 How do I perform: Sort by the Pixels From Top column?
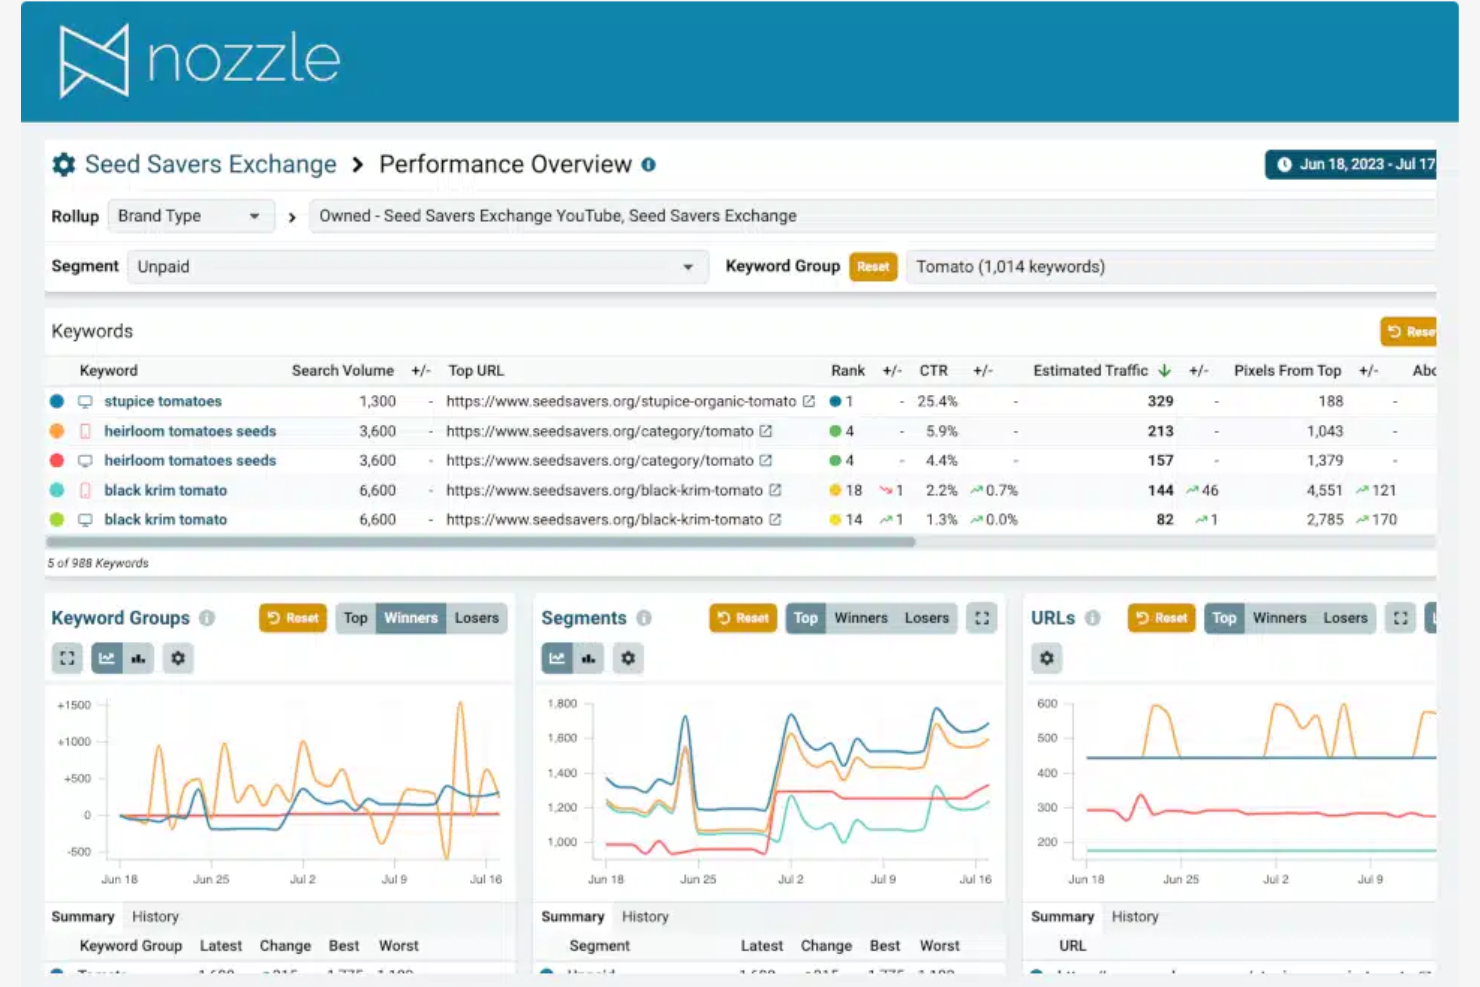(1287, 370)
